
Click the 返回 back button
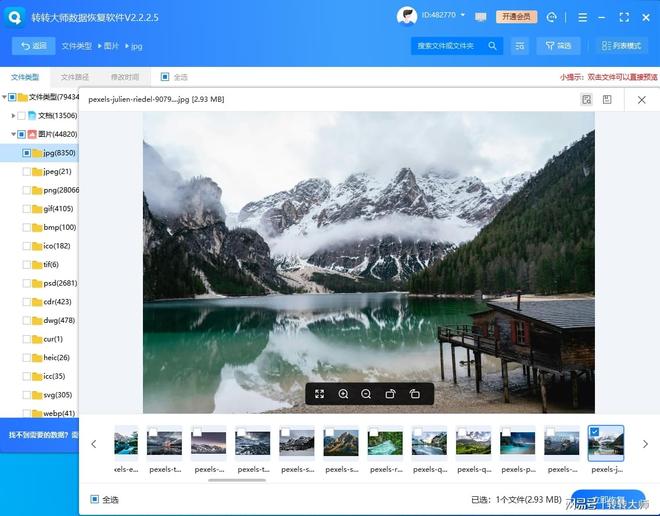[x=34, y=46]
